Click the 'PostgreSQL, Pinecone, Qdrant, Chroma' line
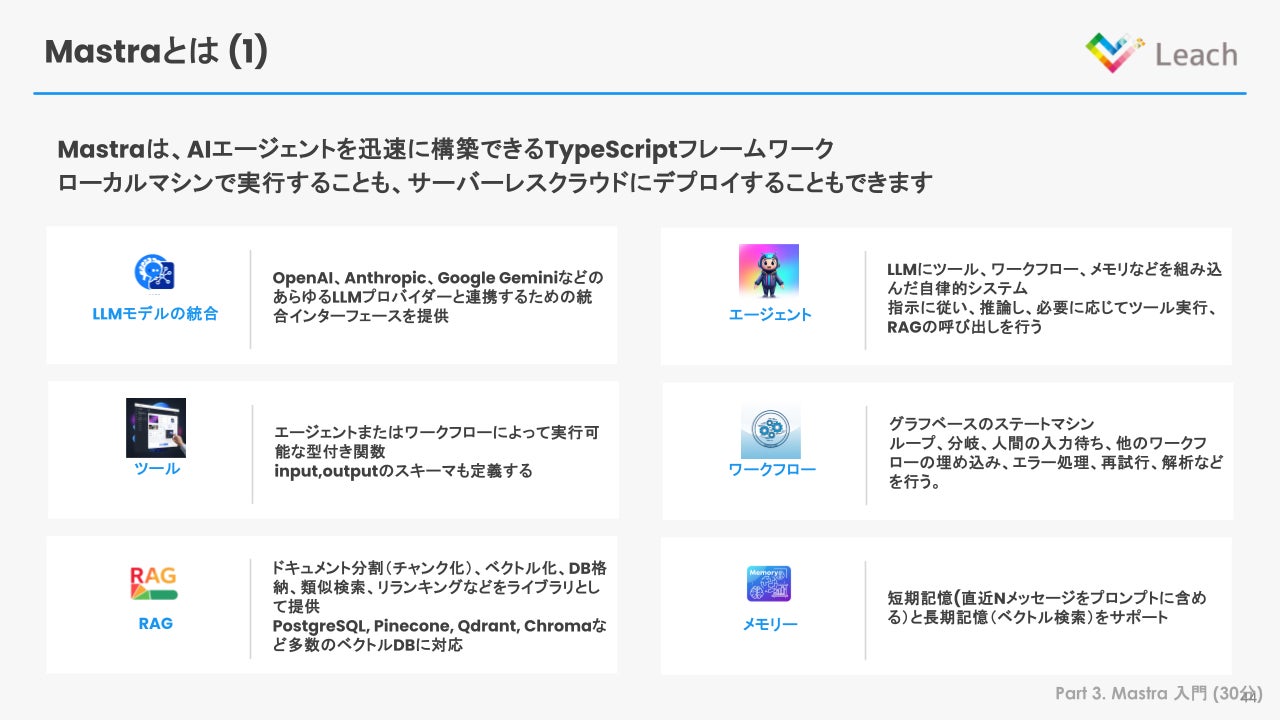This screenshot has height=720, width=1280. pyautogui.click(x=439, y=636)
